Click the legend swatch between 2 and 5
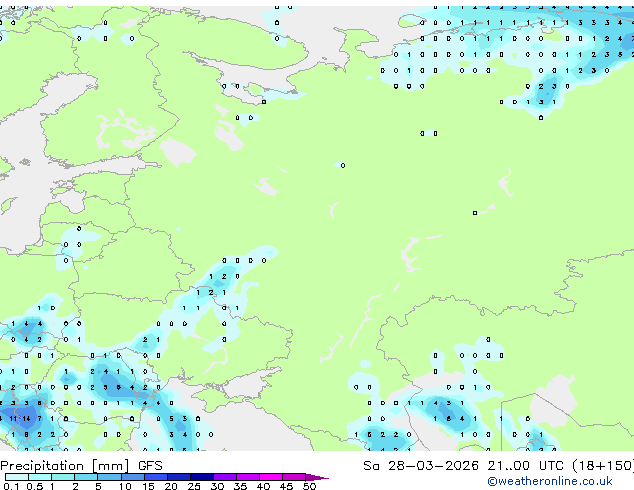The height and width of the screenshot is (490, 634). 86,477
